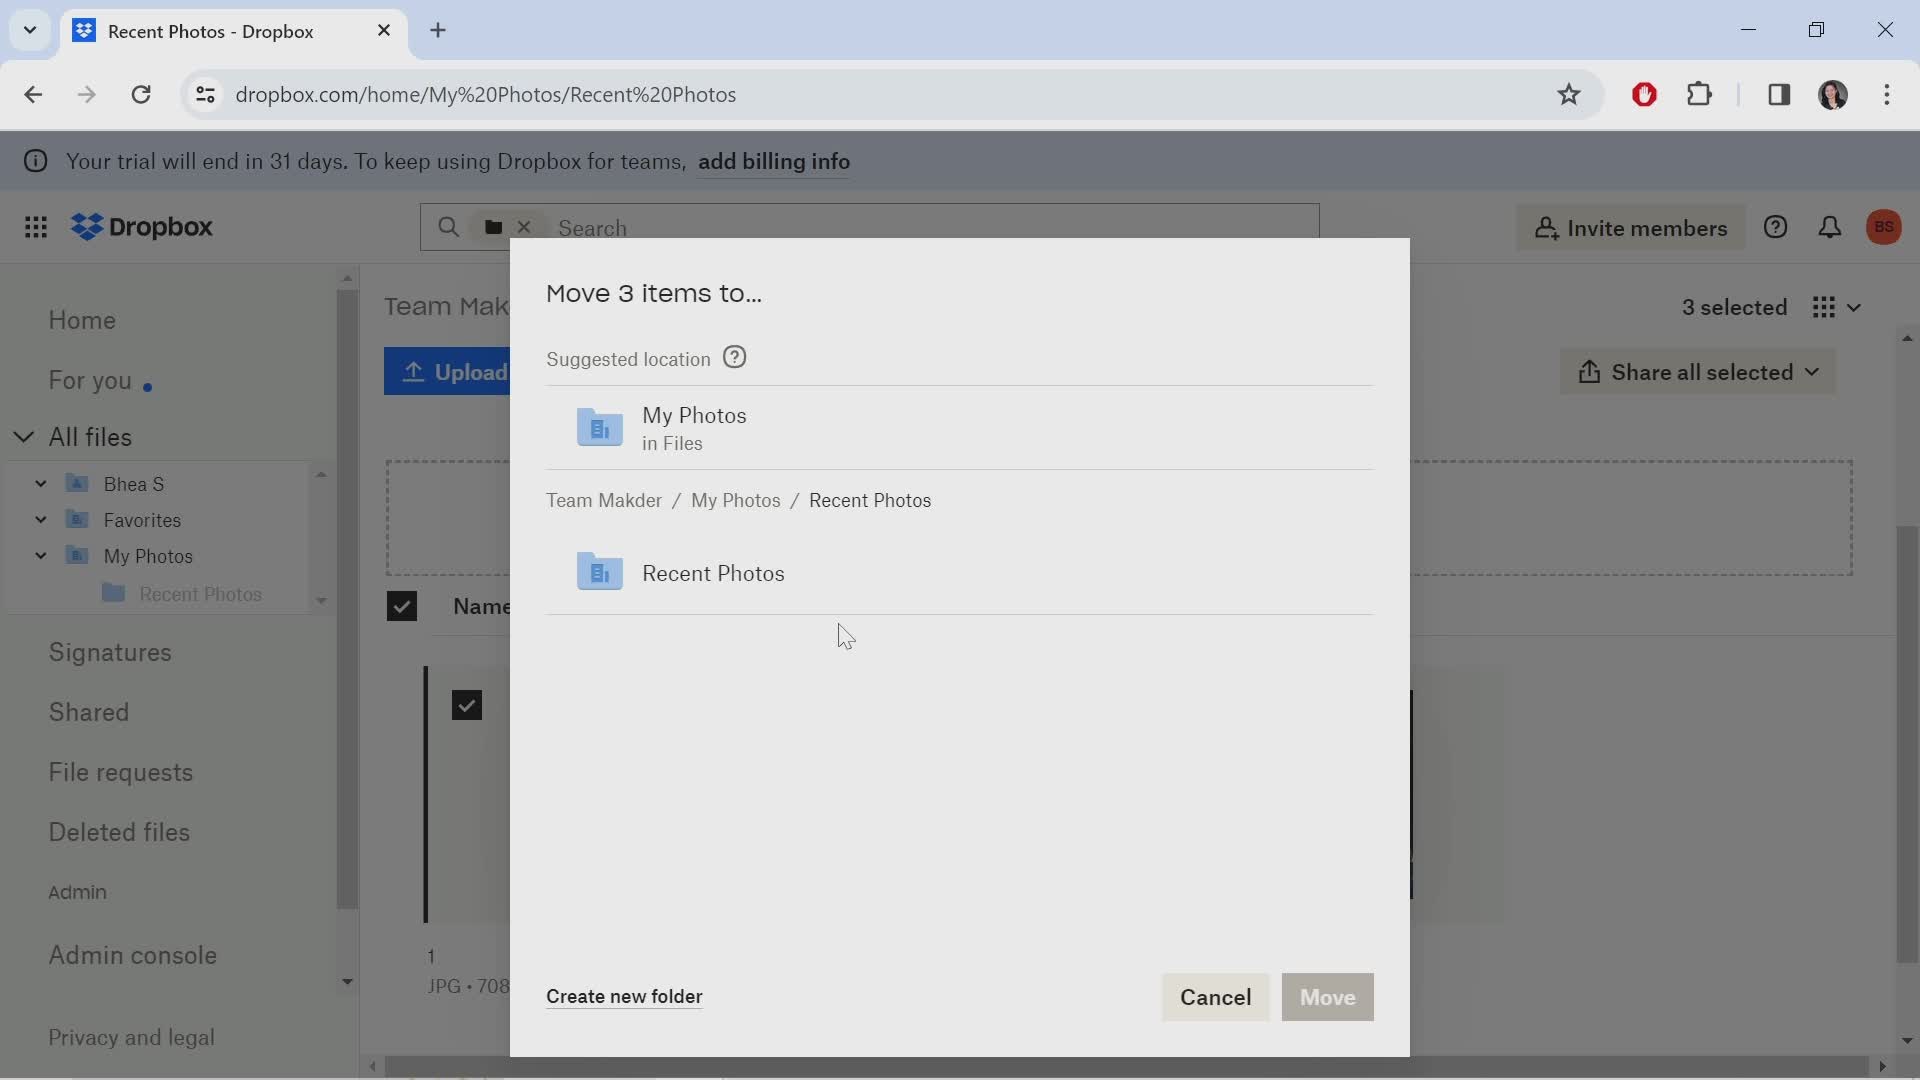The image size is (1920, 1080).
Task: Go to My Photos in the dialog breadcrumb
Action: pos(736,500)
